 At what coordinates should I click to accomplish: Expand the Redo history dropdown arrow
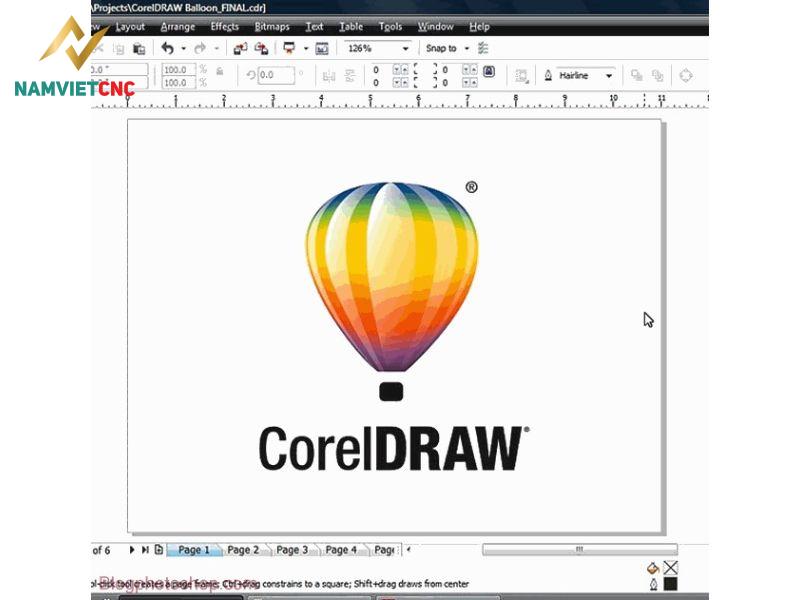click(216, 49)
